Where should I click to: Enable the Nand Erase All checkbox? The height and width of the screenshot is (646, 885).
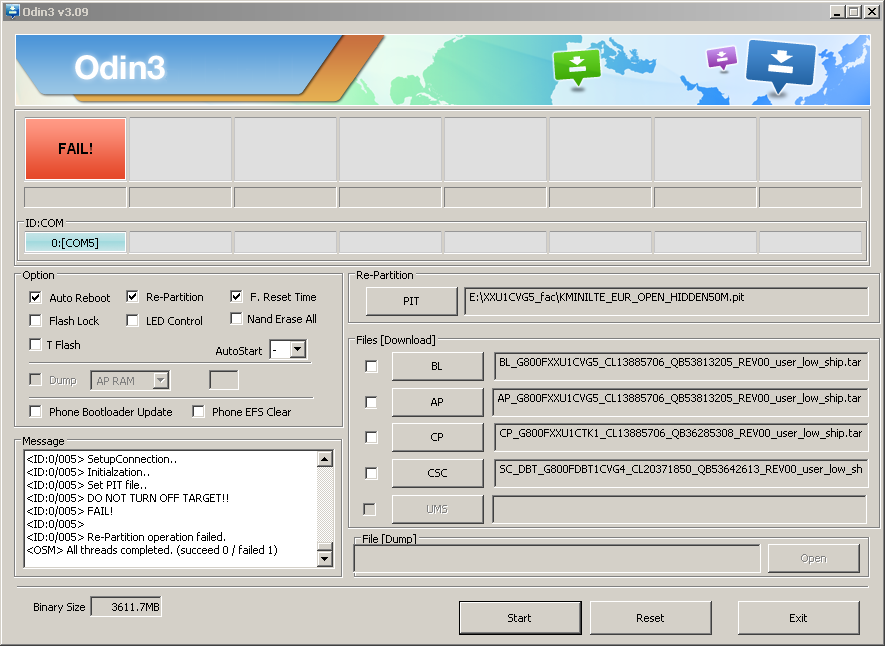[x=237, y=319]
